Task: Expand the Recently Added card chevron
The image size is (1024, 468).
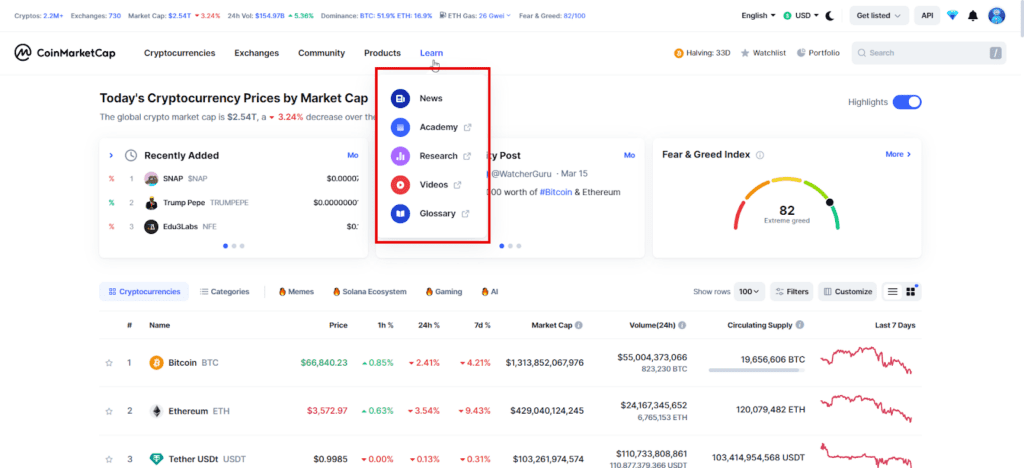Action: point(111,155)
